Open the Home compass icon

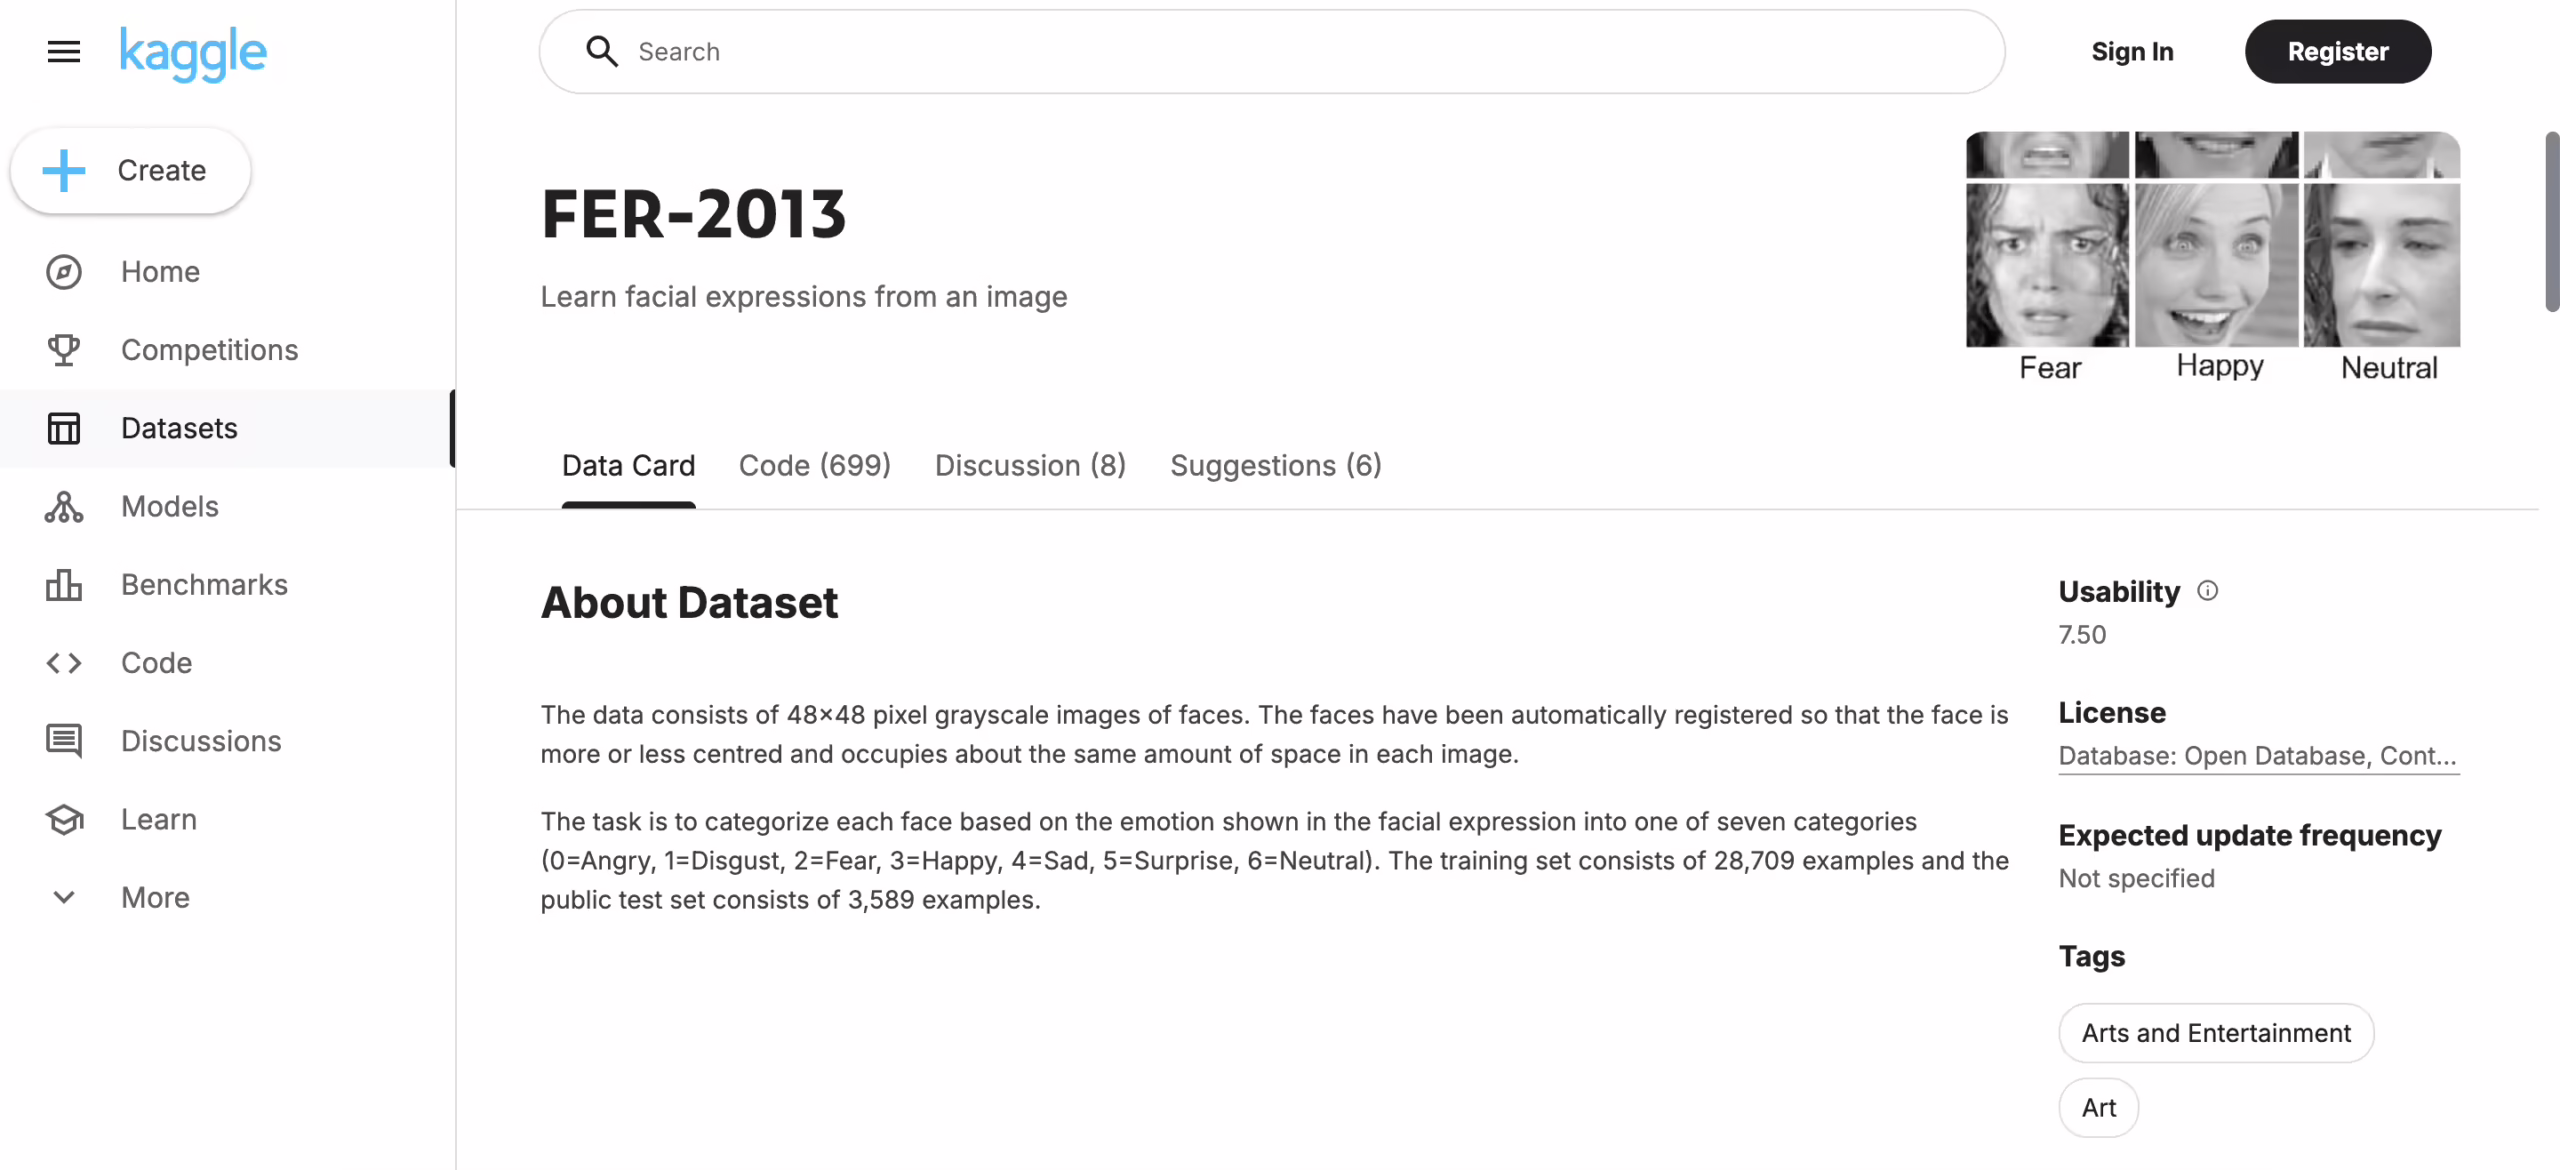click(x=64, y=272)
